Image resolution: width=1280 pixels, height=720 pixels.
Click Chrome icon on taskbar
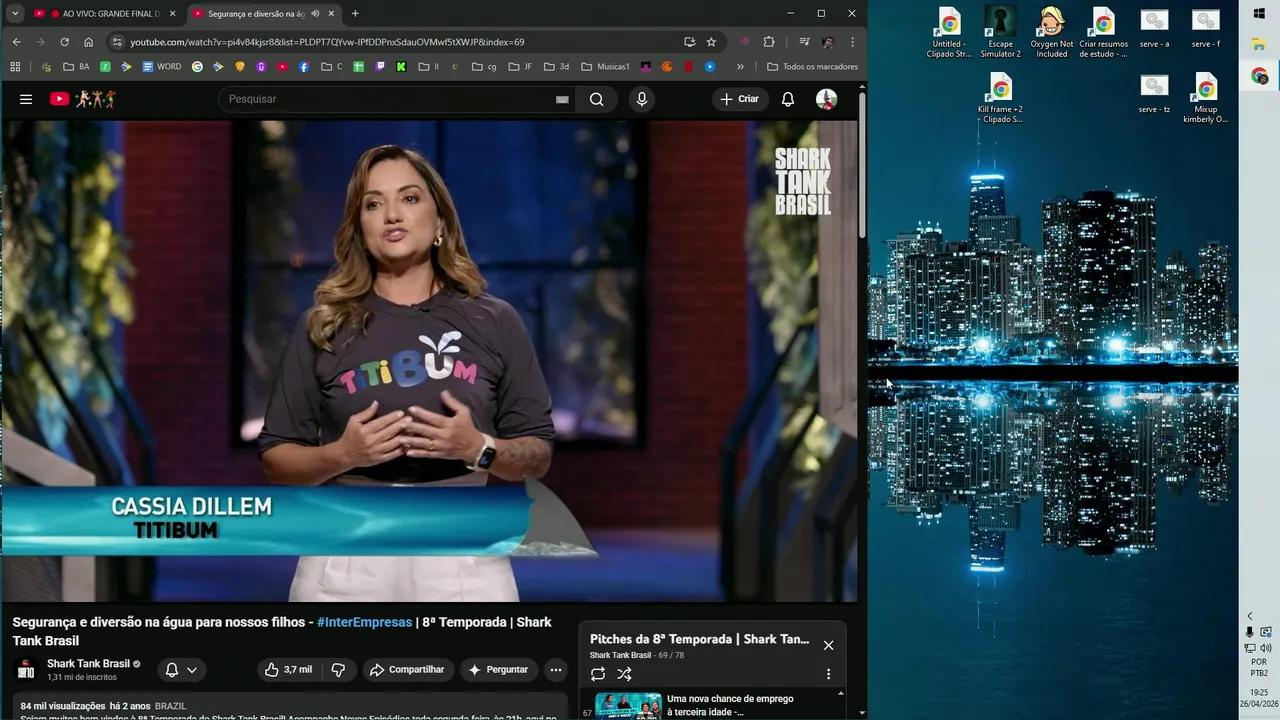(x=1259, y=76)
